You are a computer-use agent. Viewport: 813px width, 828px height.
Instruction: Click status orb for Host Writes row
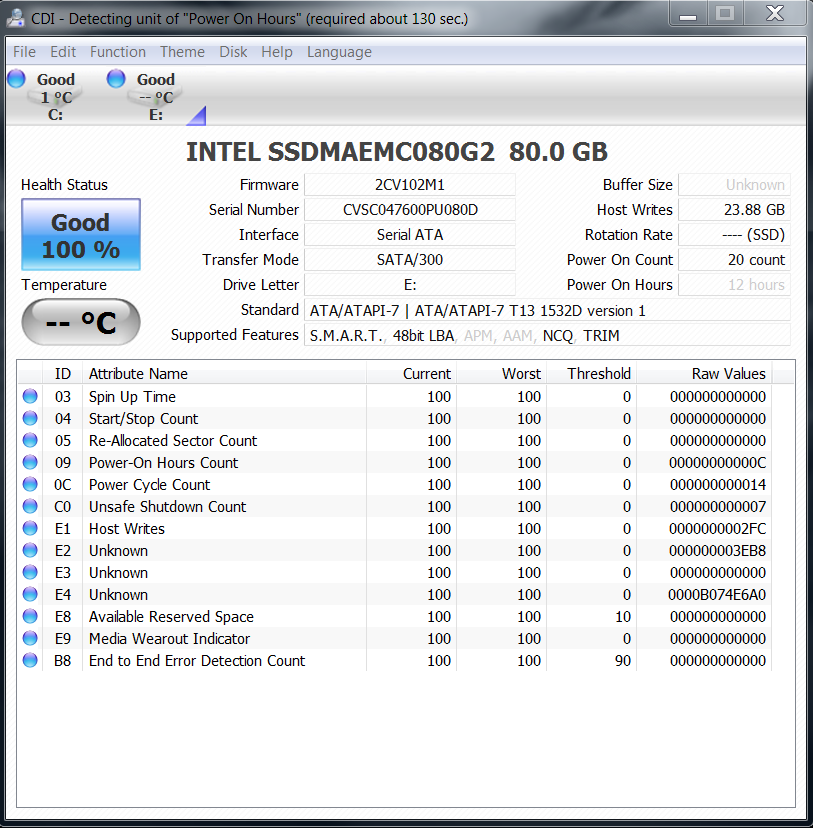click(30, 529)
